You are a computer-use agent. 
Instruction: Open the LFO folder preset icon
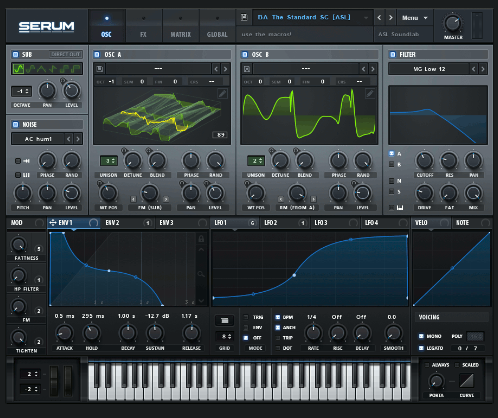tap(224, 320)
